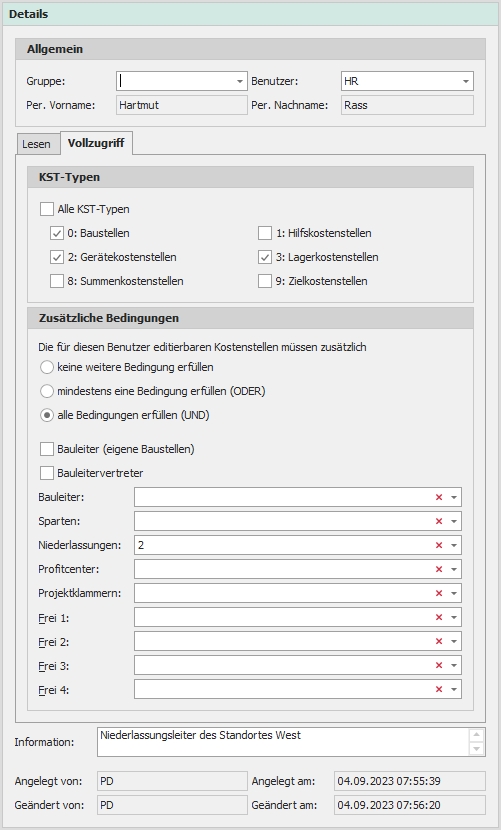Click the KST-Typen section header
501x830 pixels.
point(250,177)
